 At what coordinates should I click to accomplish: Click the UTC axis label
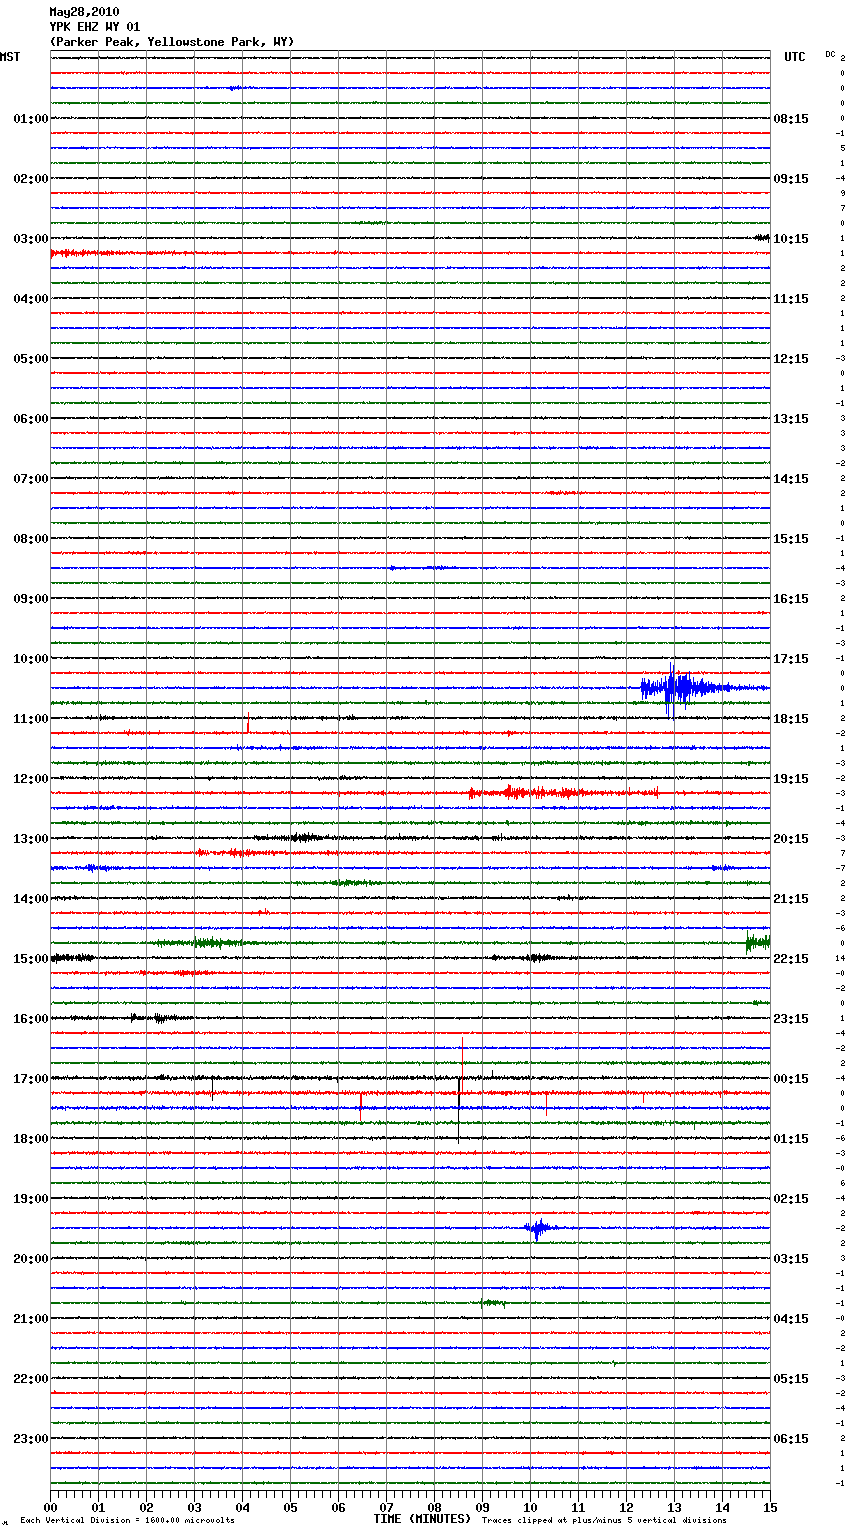(795, 57)
